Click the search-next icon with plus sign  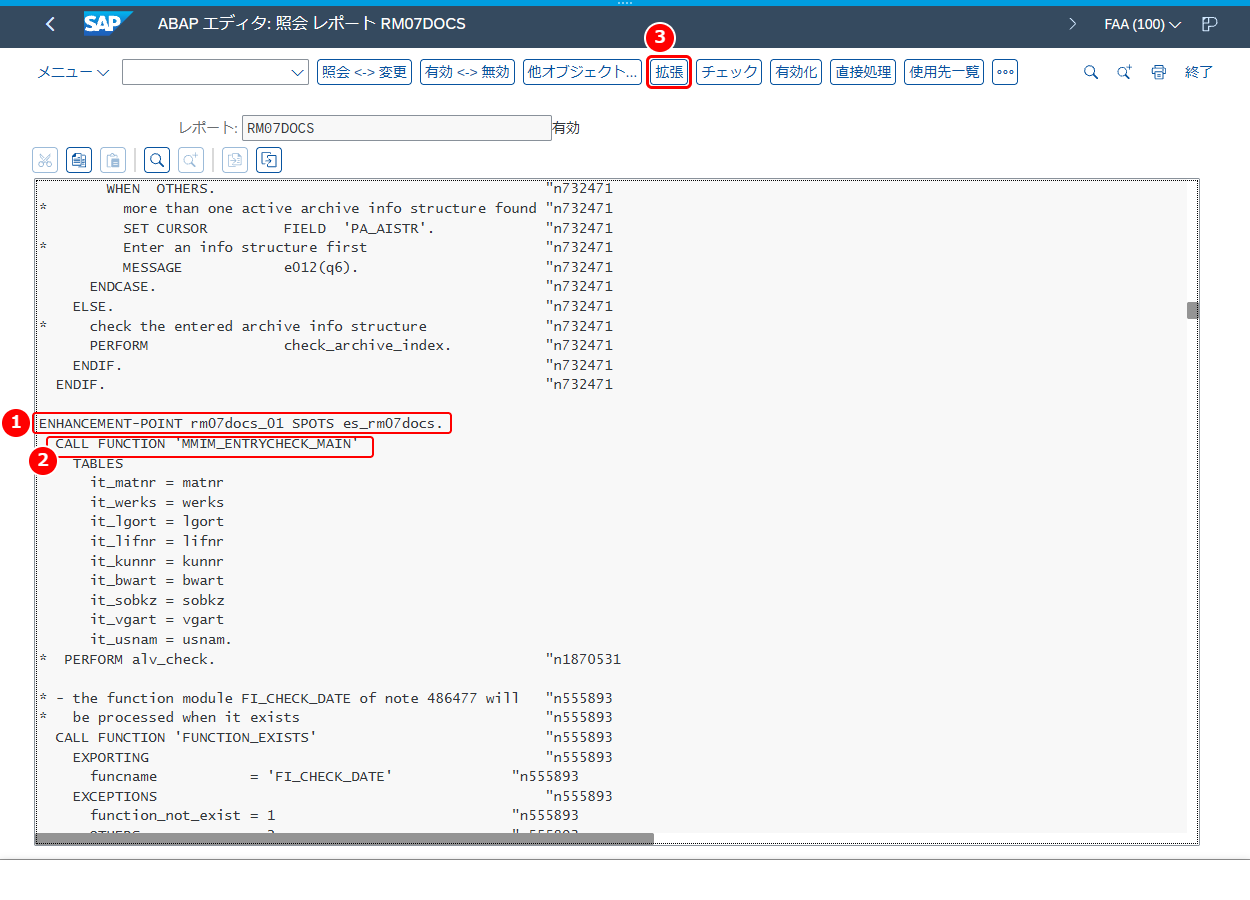[1125, 72]
